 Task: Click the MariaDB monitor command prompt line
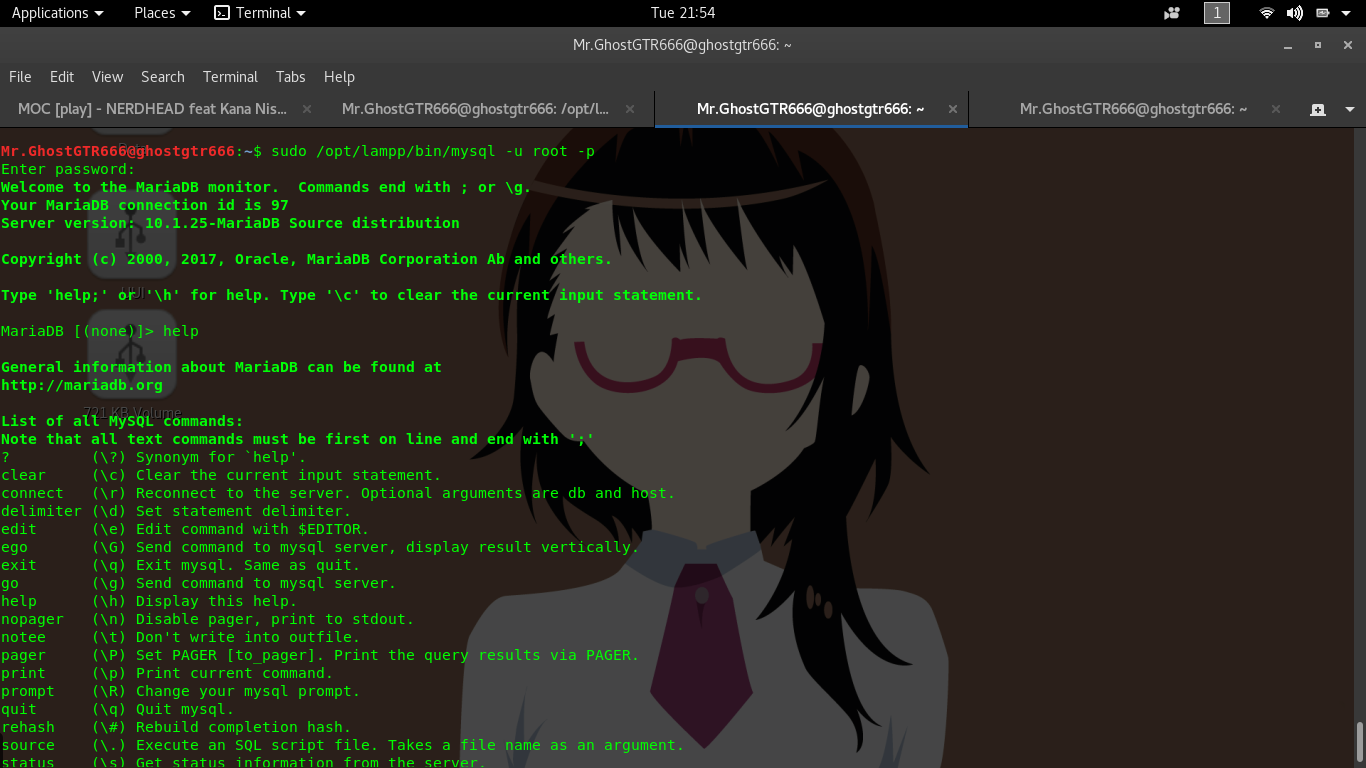(100, 331)
